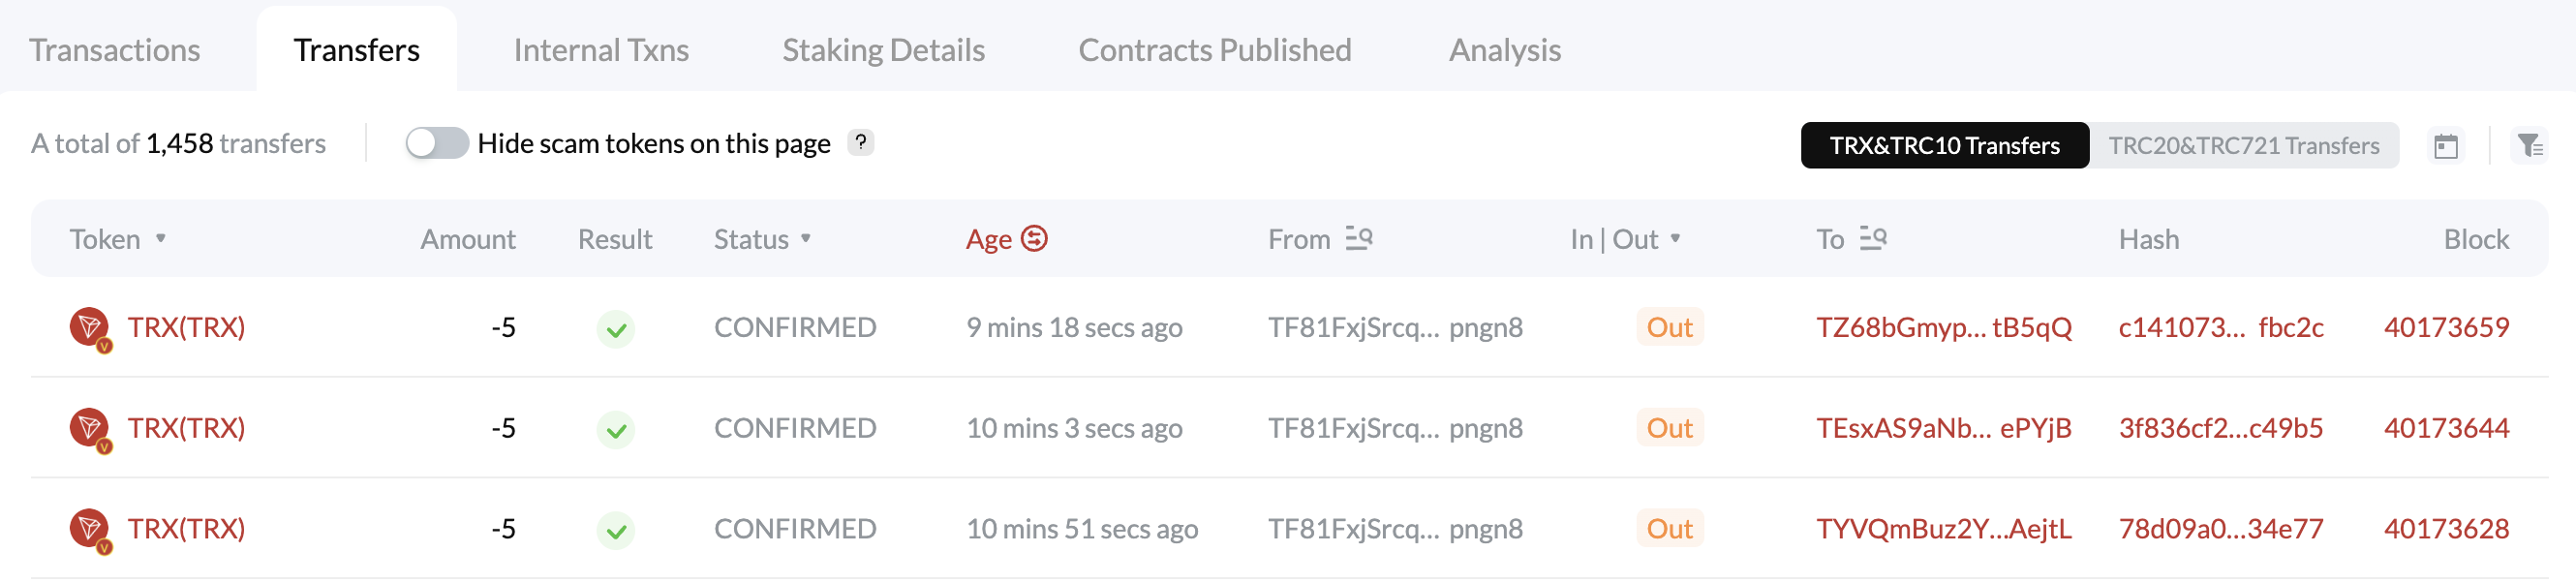Click the From column address search icon

(x=1358, y=239)
